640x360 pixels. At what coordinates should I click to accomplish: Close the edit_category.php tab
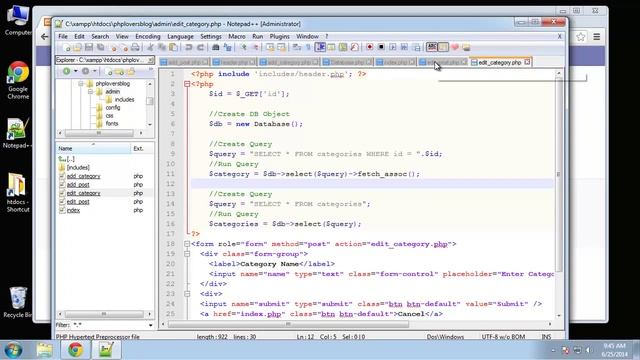(527, 62)
